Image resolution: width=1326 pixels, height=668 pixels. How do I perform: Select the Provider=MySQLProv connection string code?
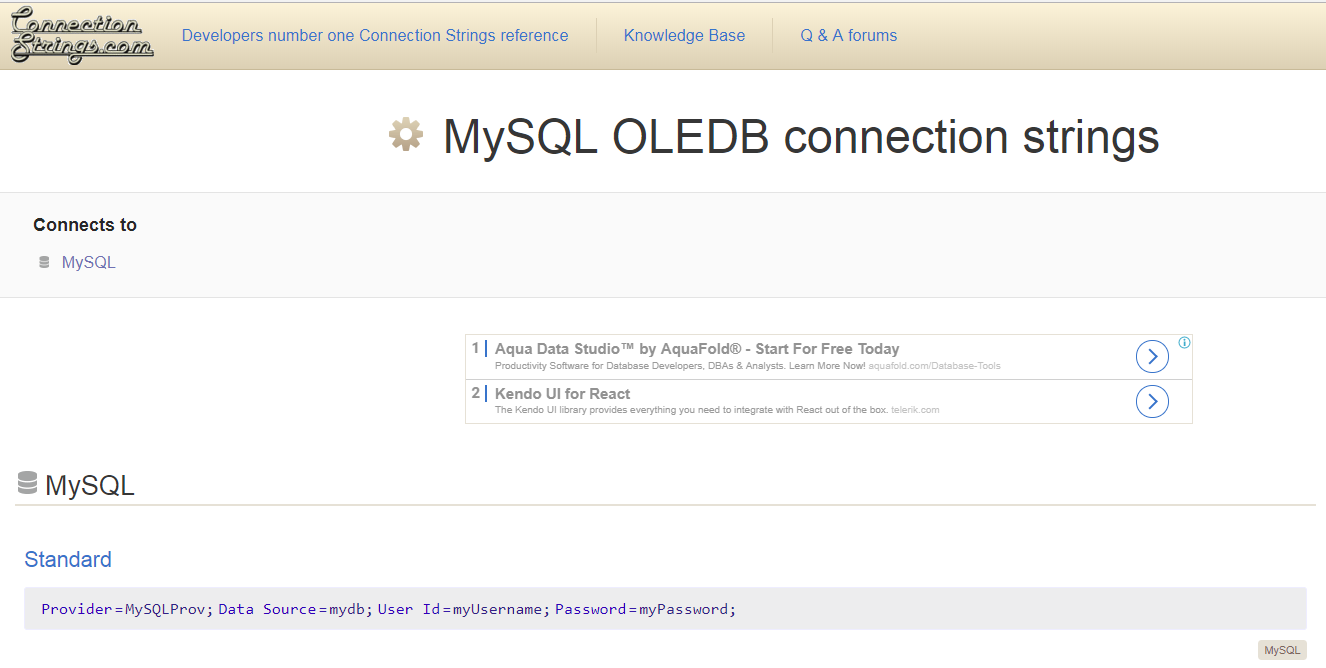[x=665, y=609]
